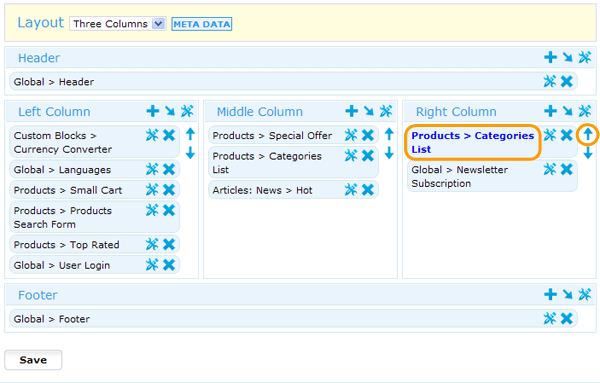This screenshot has height=383, width=600.
Task: Delete the Products > Special Offer block
Action: (368, 135)
